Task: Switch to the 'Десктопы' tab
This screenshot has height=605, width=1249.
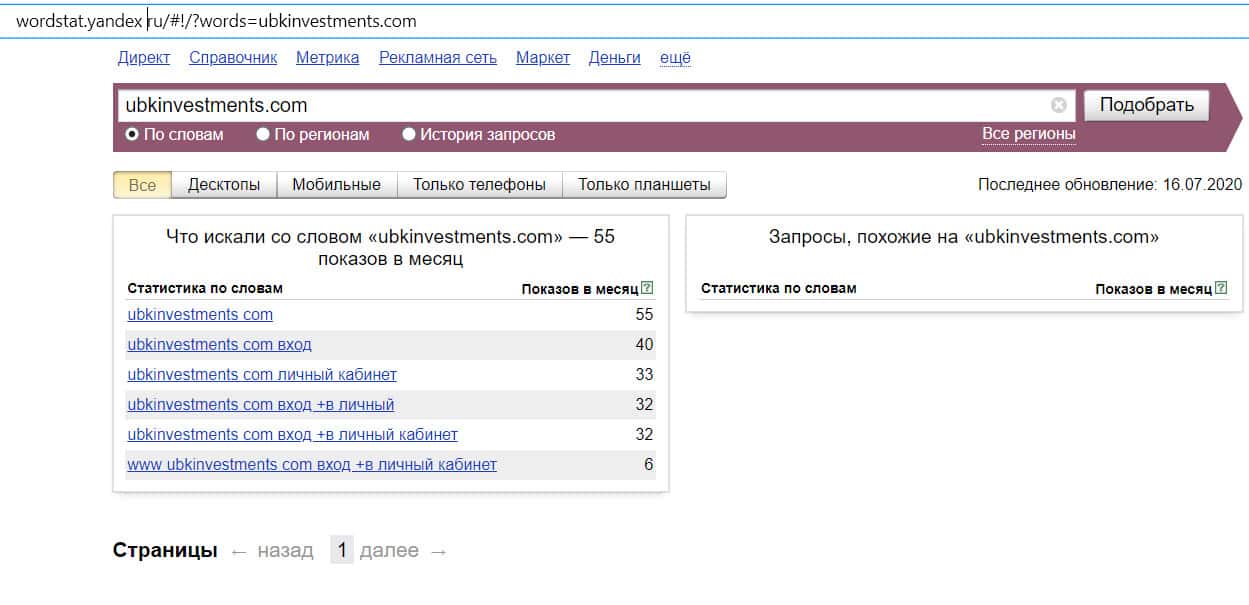Action: pyautogui.click(x=223, y=185)
